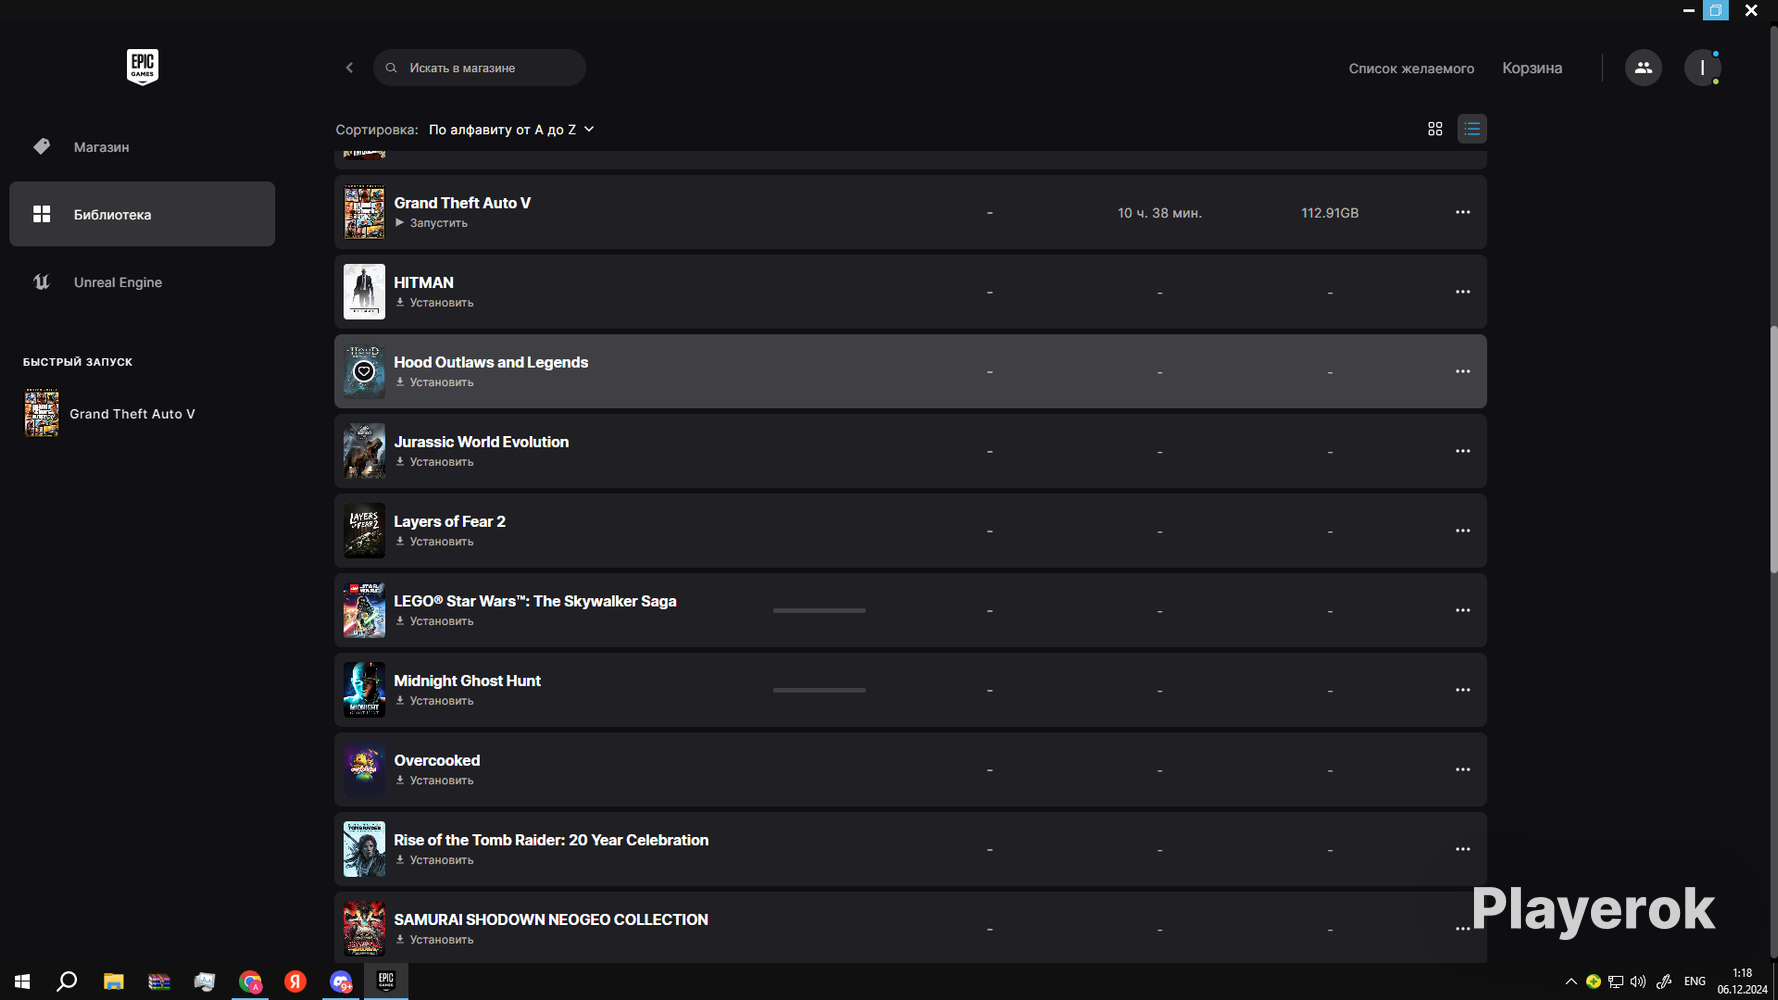The width and height of the screenshot is (1778, 1000).
Task: Click Overcooked cover thumbnail
Action: tap(364, 770)
